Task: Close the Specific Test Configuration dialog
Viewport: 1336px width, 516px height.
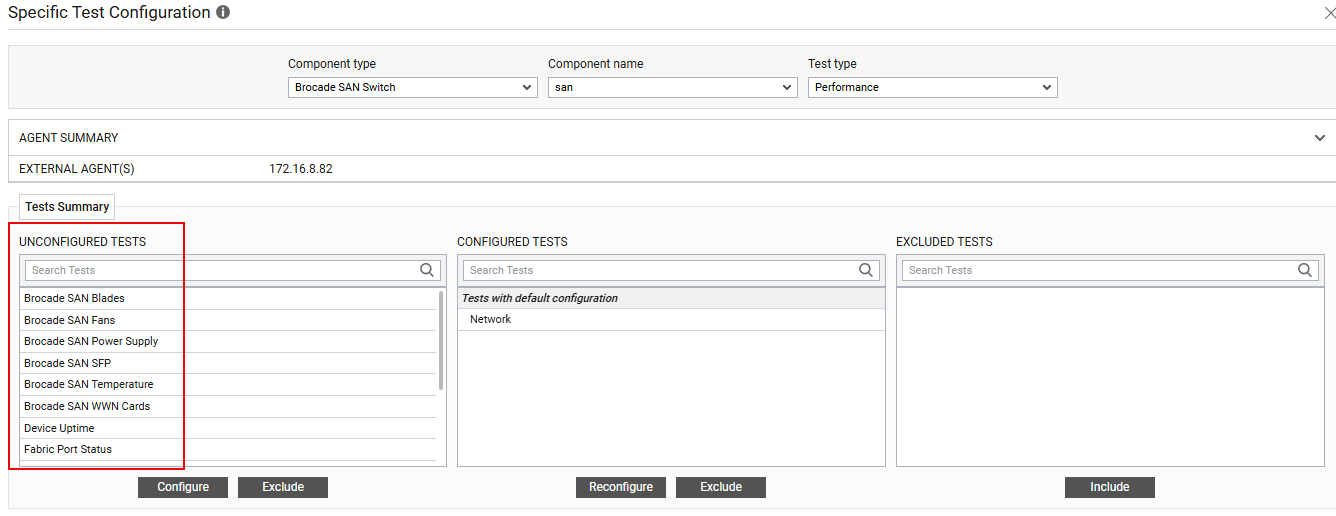Action: tap(1328, 13)
